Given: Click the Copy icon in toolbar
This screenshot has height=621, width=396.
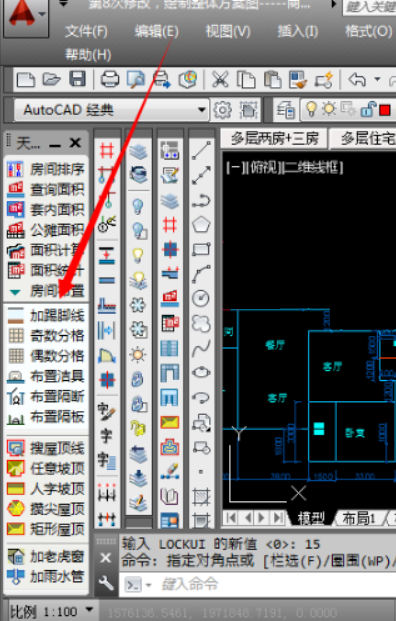Looking at the screenshot, I should coord(246,80).
